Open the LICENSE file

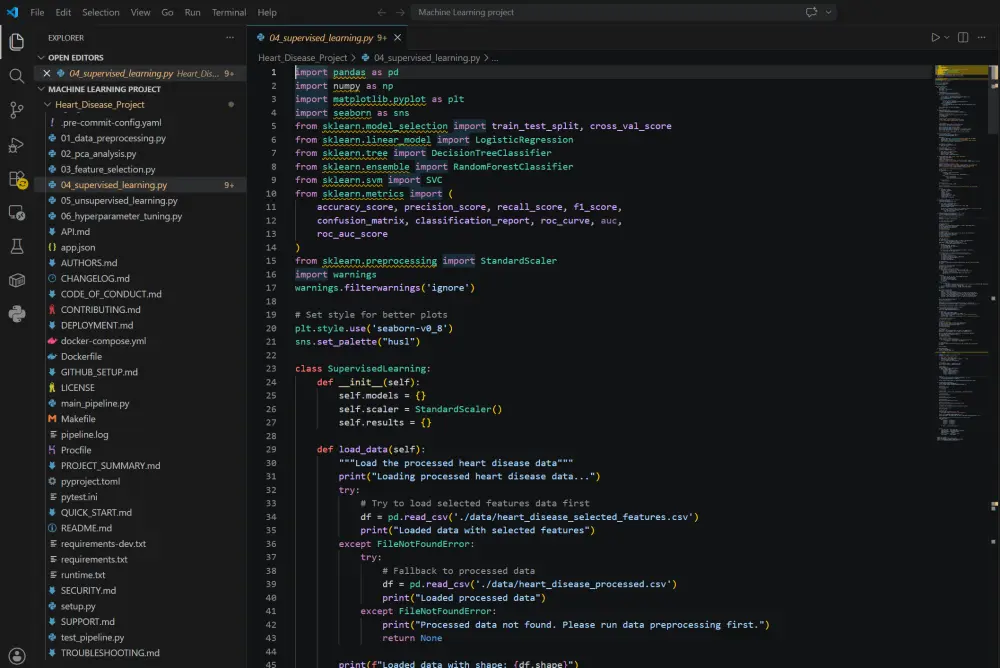(x=77, y=387)
